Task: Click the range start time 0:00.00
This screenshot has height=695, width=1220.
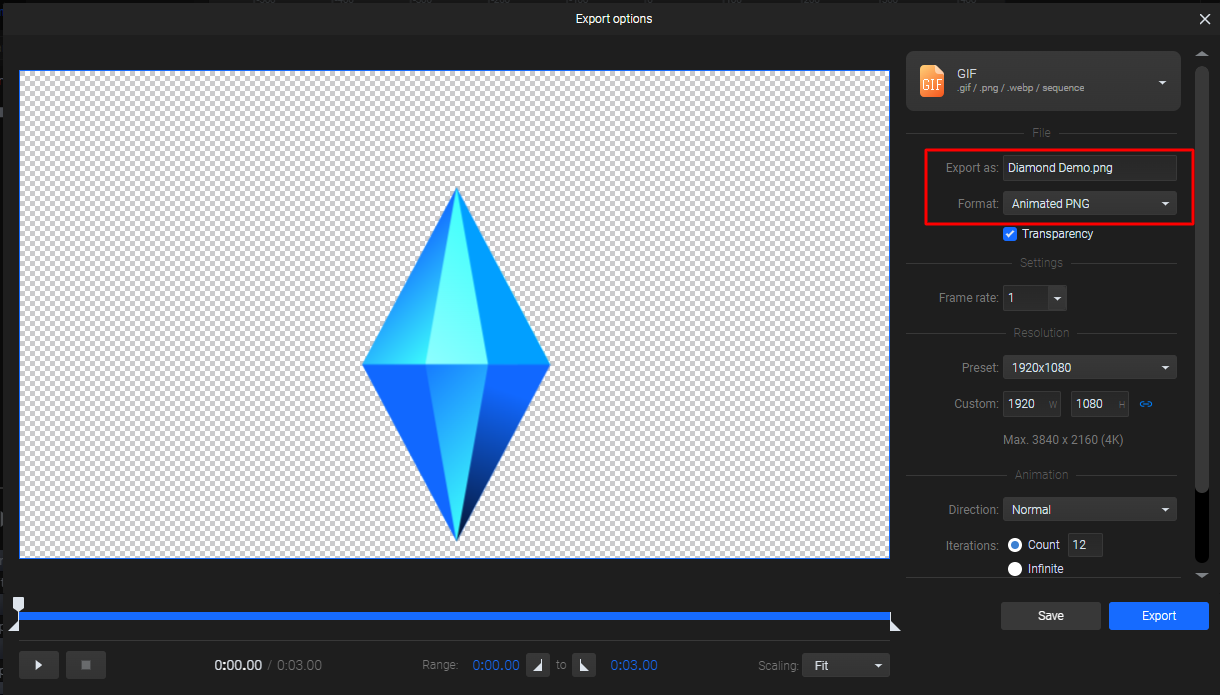Action: click(496, 665)
